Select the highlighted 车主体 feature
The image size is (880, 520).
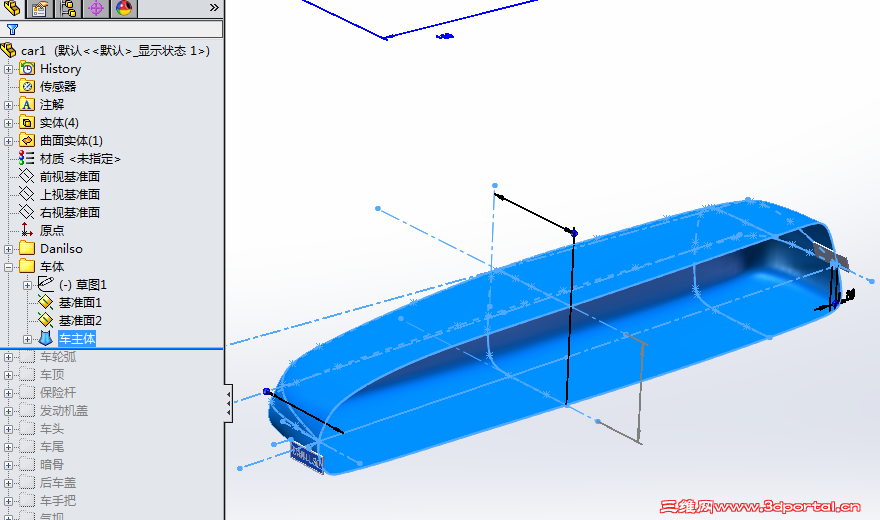point(77,338)
